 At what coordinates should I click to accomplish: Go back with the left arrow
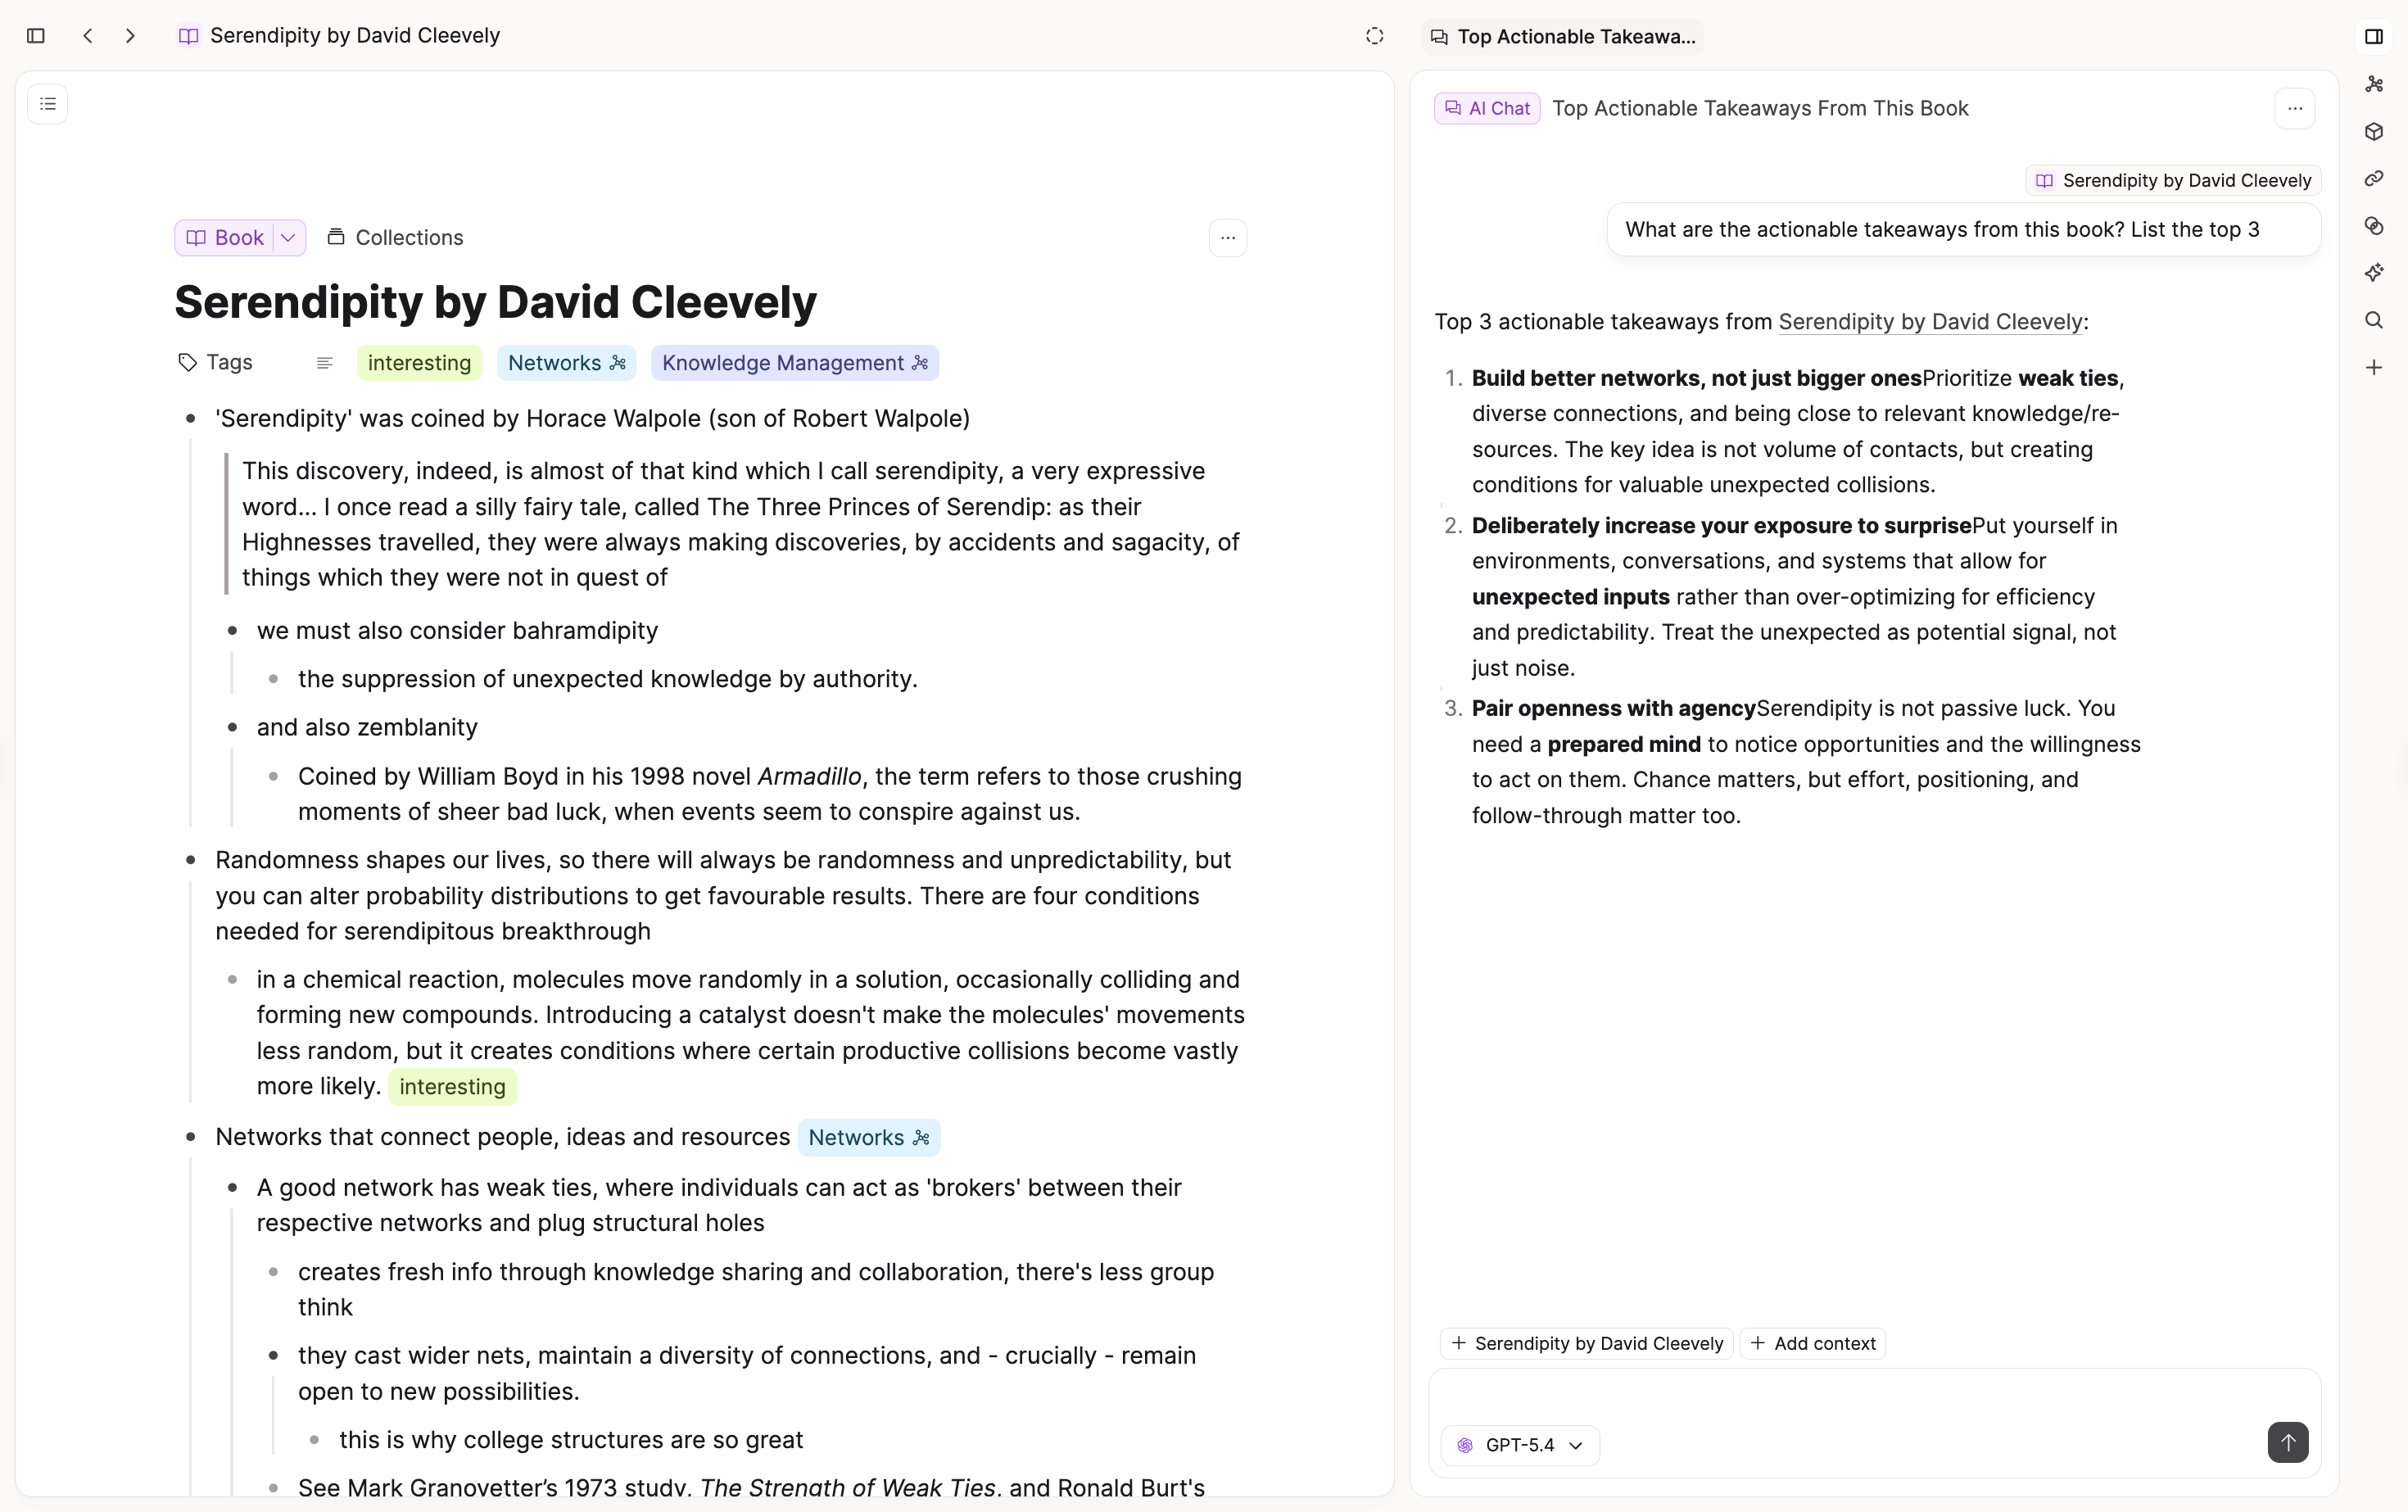coord(88,36)
